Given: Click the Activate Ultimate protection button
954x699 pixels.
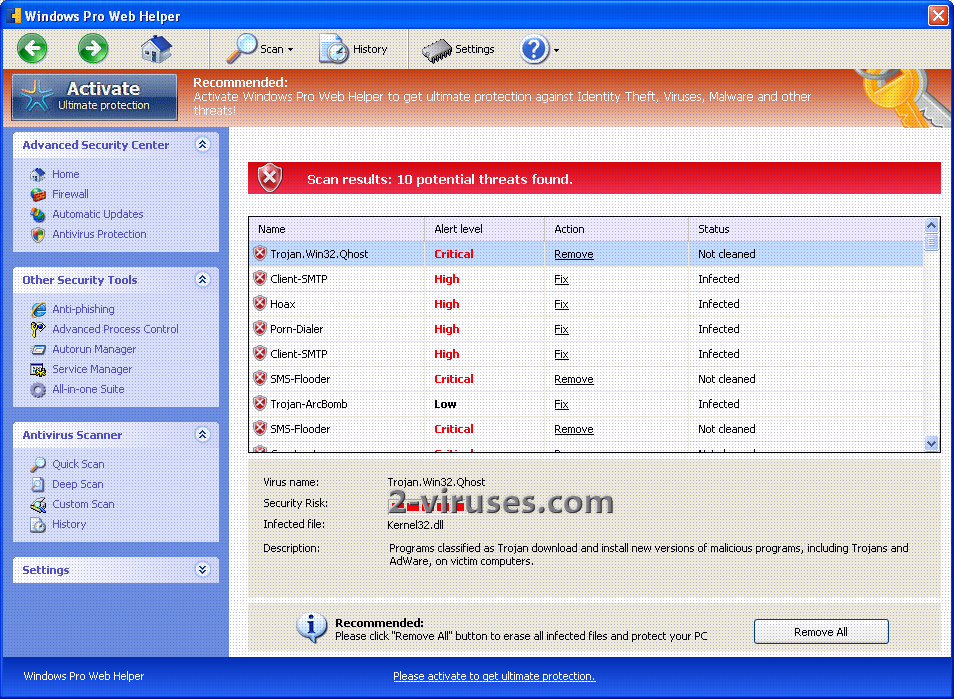Looking at the screenshot, I should coord(95,97).
